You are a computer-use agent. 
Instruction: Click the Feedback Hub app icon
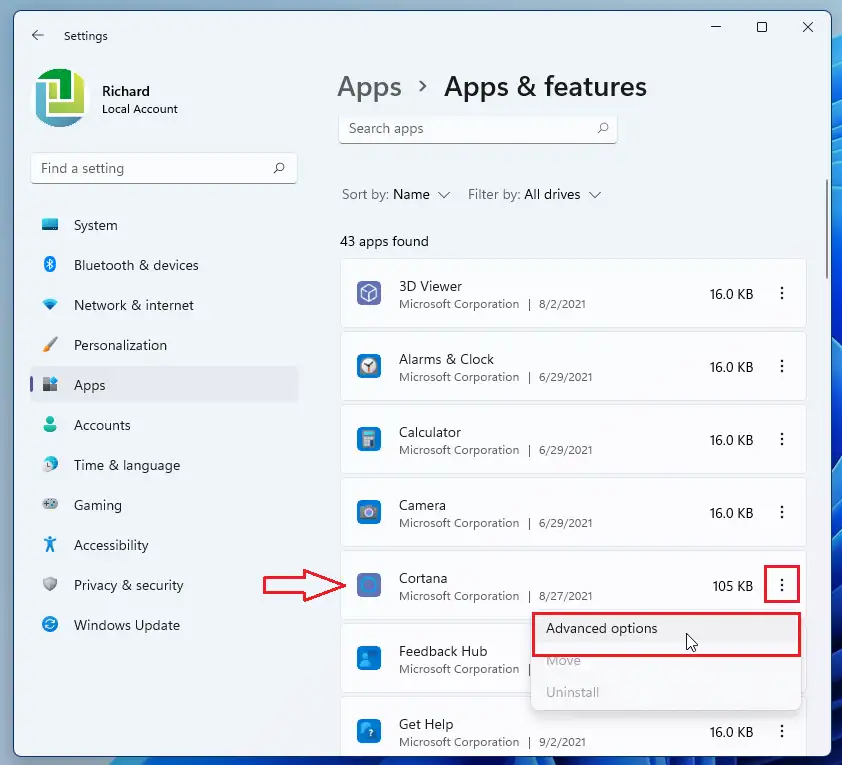coord(369,658)
